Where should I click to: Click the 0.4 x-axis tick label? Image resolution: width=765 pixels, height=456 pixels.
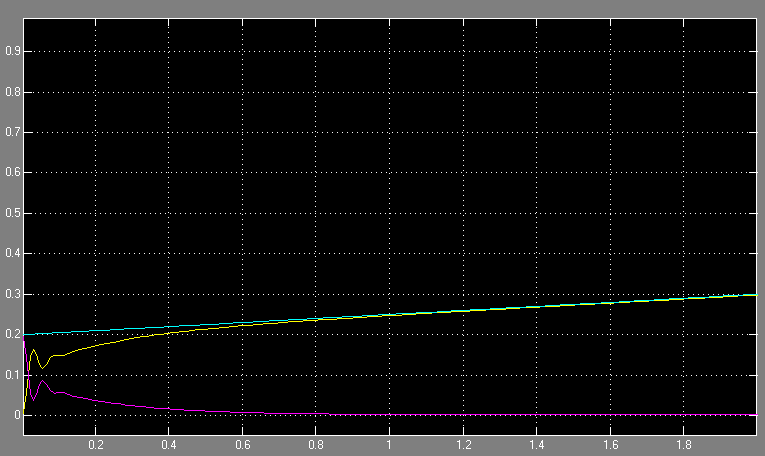click(x=169, y=445)
